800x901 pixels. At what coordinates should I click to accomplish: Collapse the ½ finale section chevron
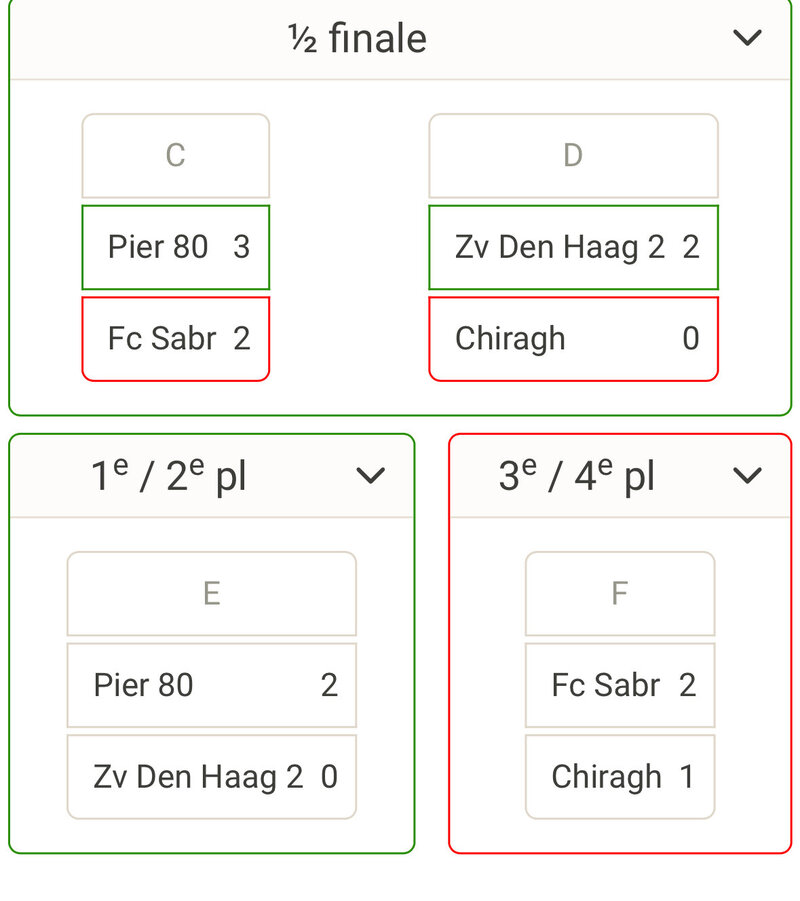pos(747,39)
